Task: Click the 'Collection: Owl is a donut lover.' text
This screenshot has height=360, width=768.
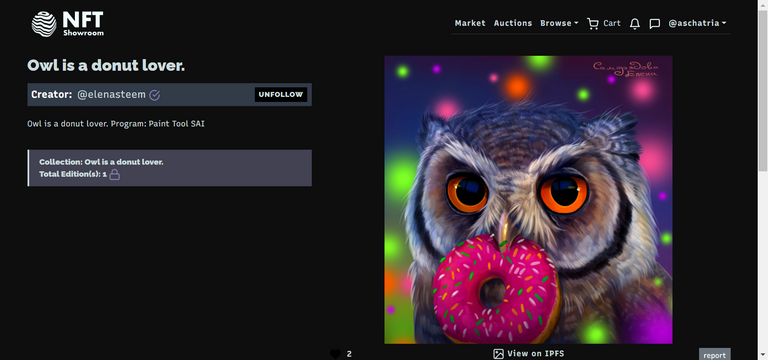Action: click(101, 162)
